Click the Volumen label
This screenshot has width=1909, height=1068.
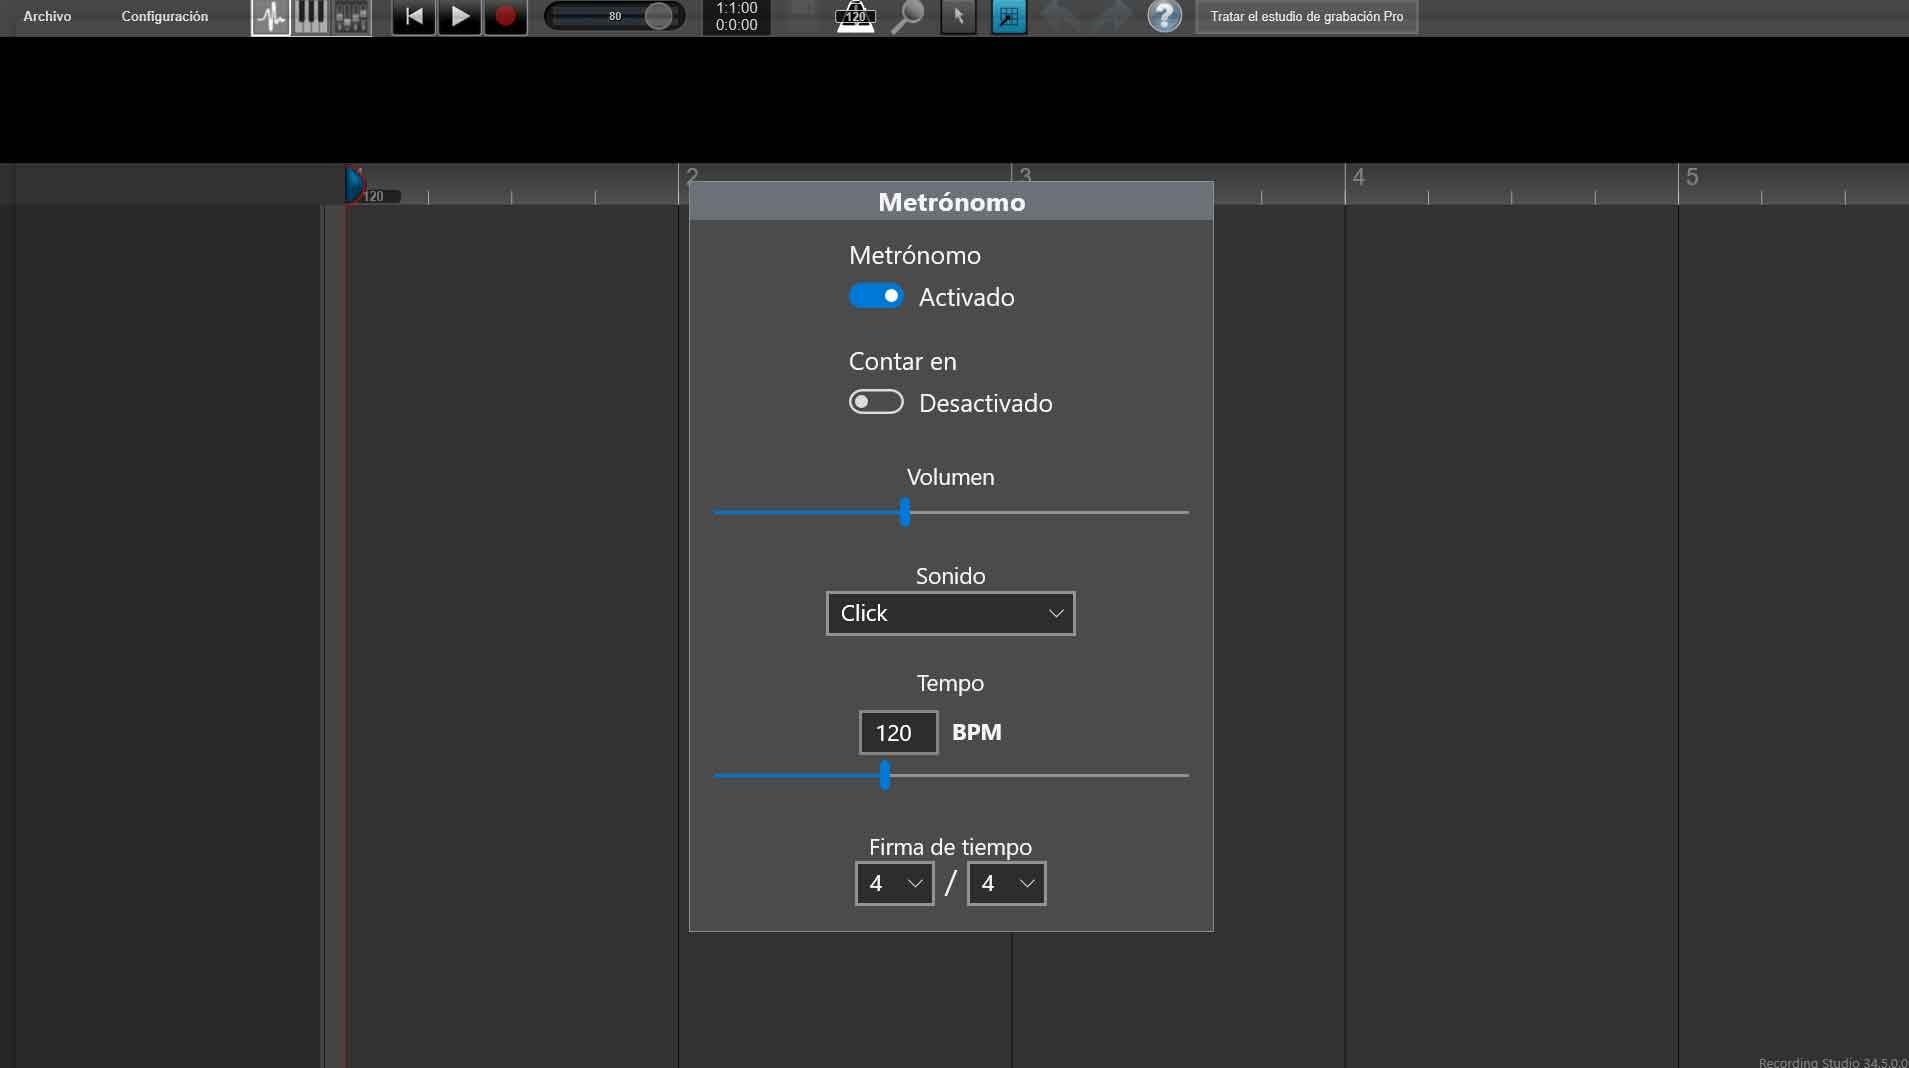click(951, 477)
